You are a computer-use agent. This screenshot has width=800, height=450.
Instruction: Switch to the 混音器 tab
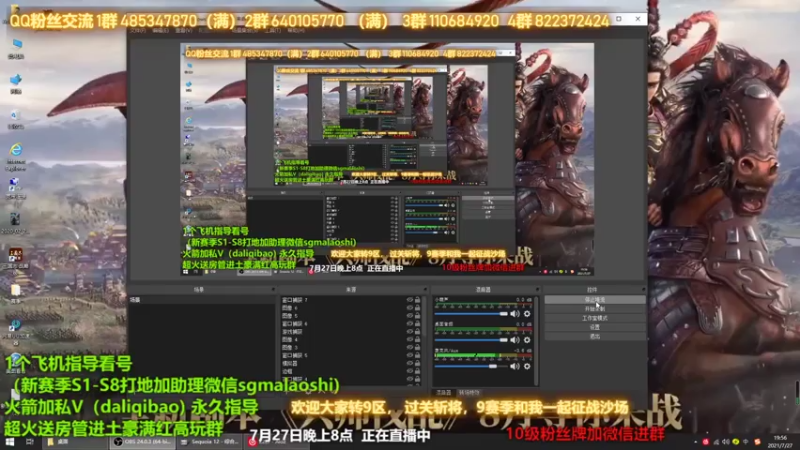point(443,393)
